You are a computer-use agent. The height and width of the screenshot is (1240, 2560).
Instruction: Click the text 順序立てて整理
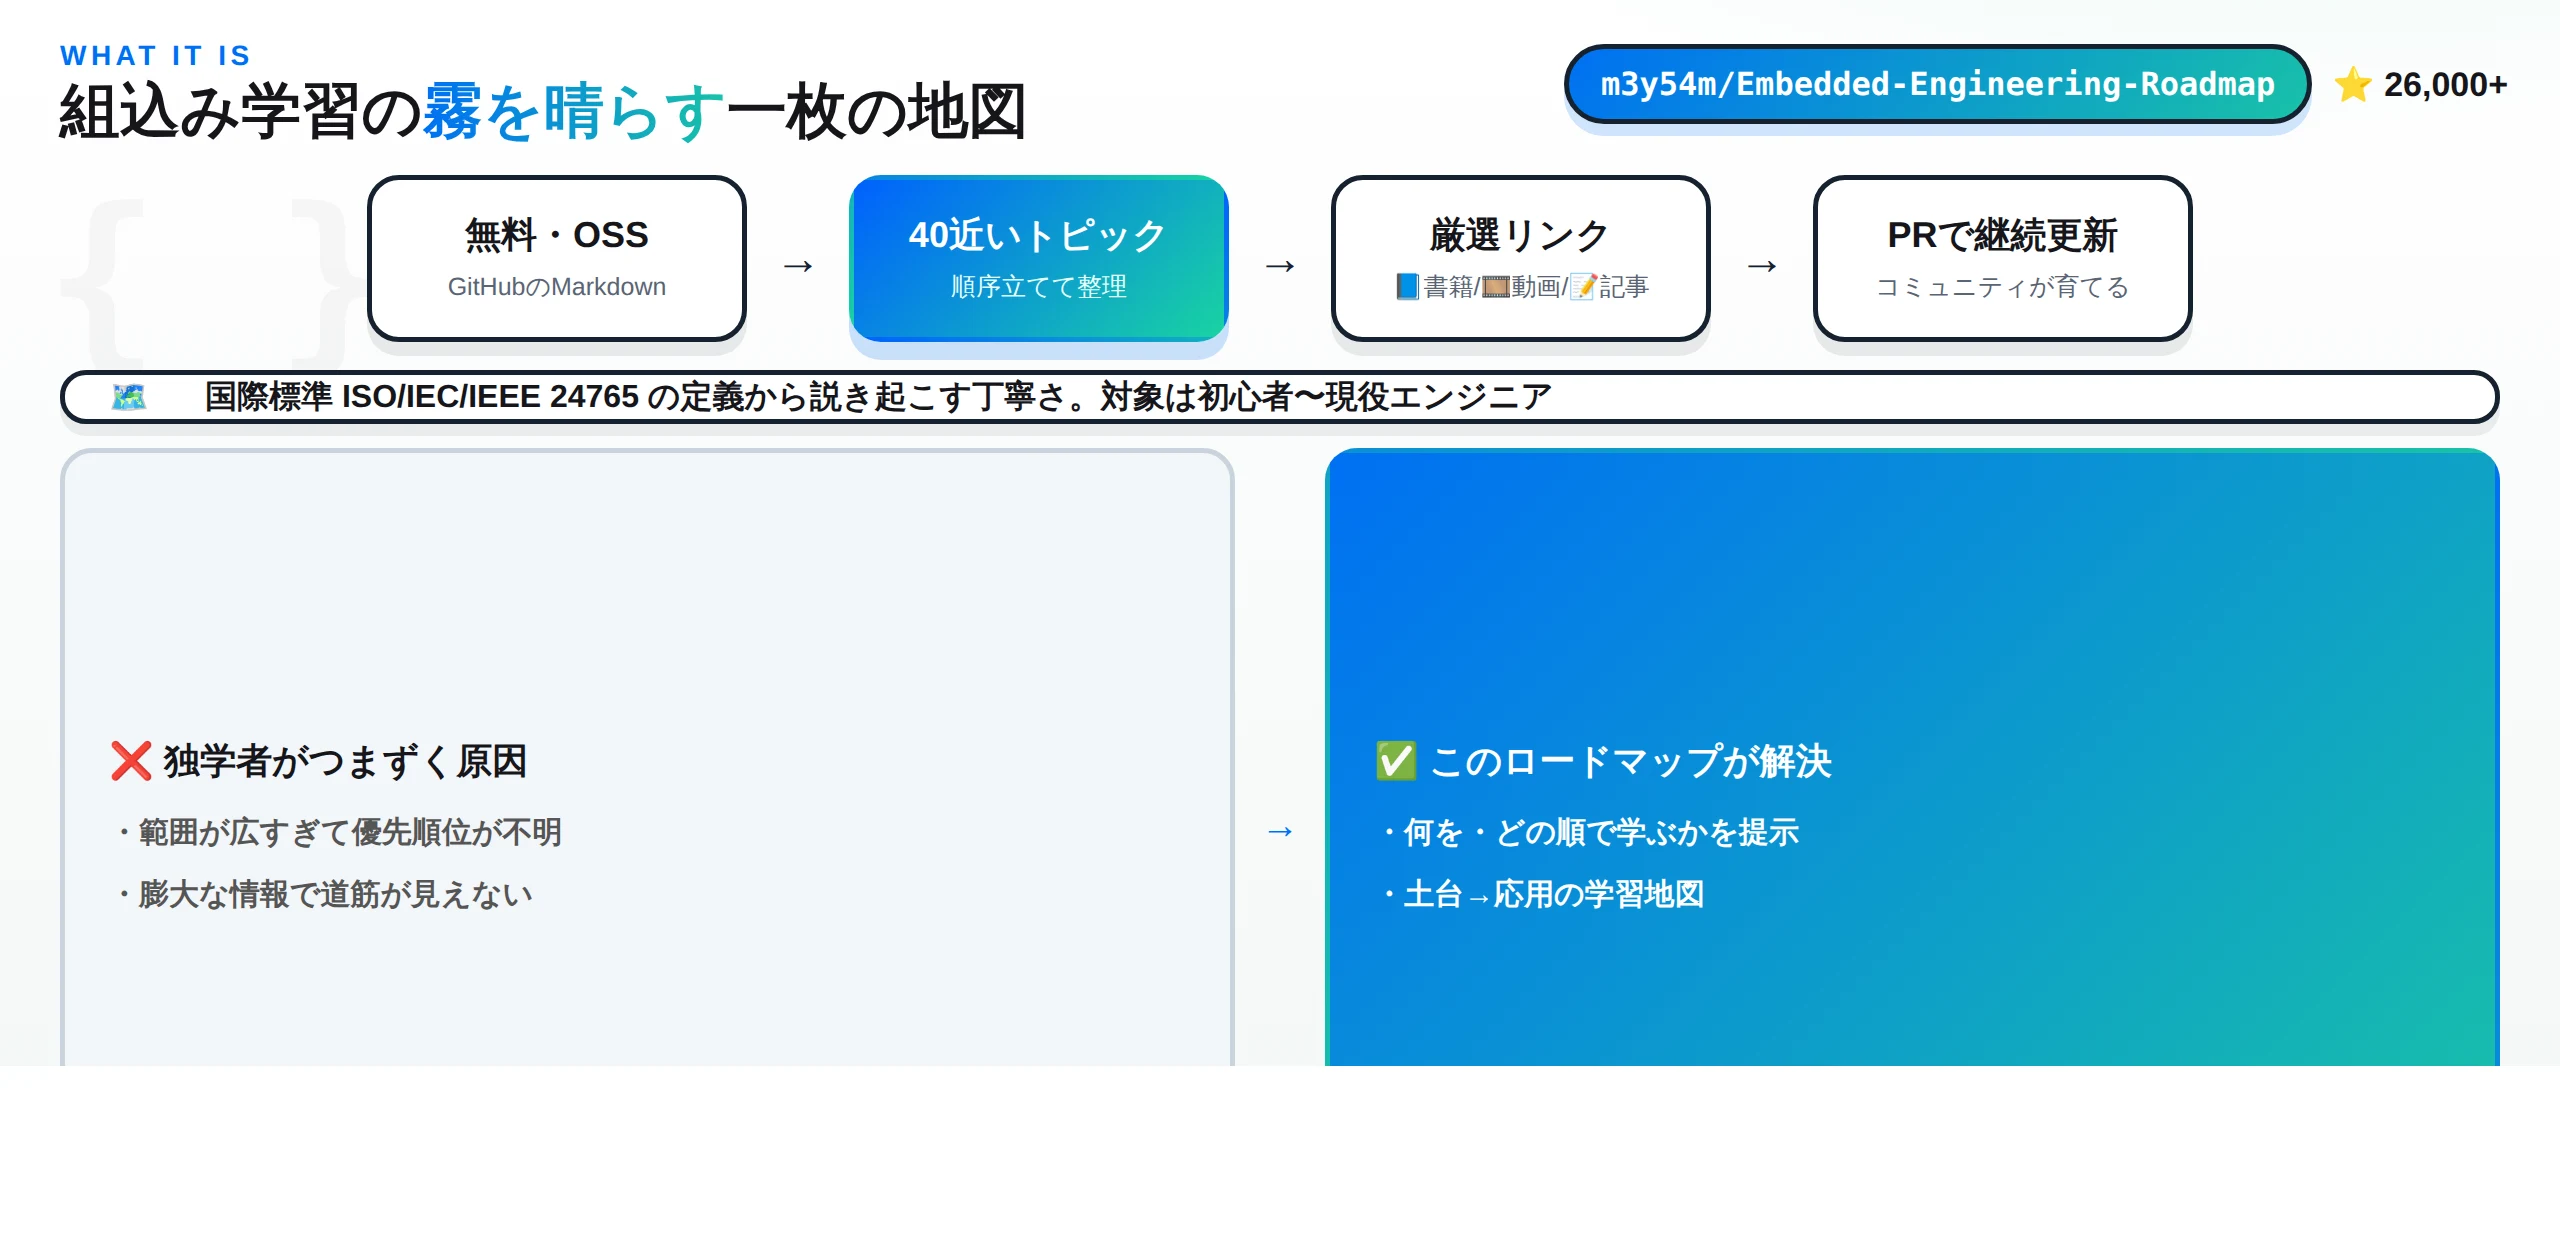[x=1039, y=287]
